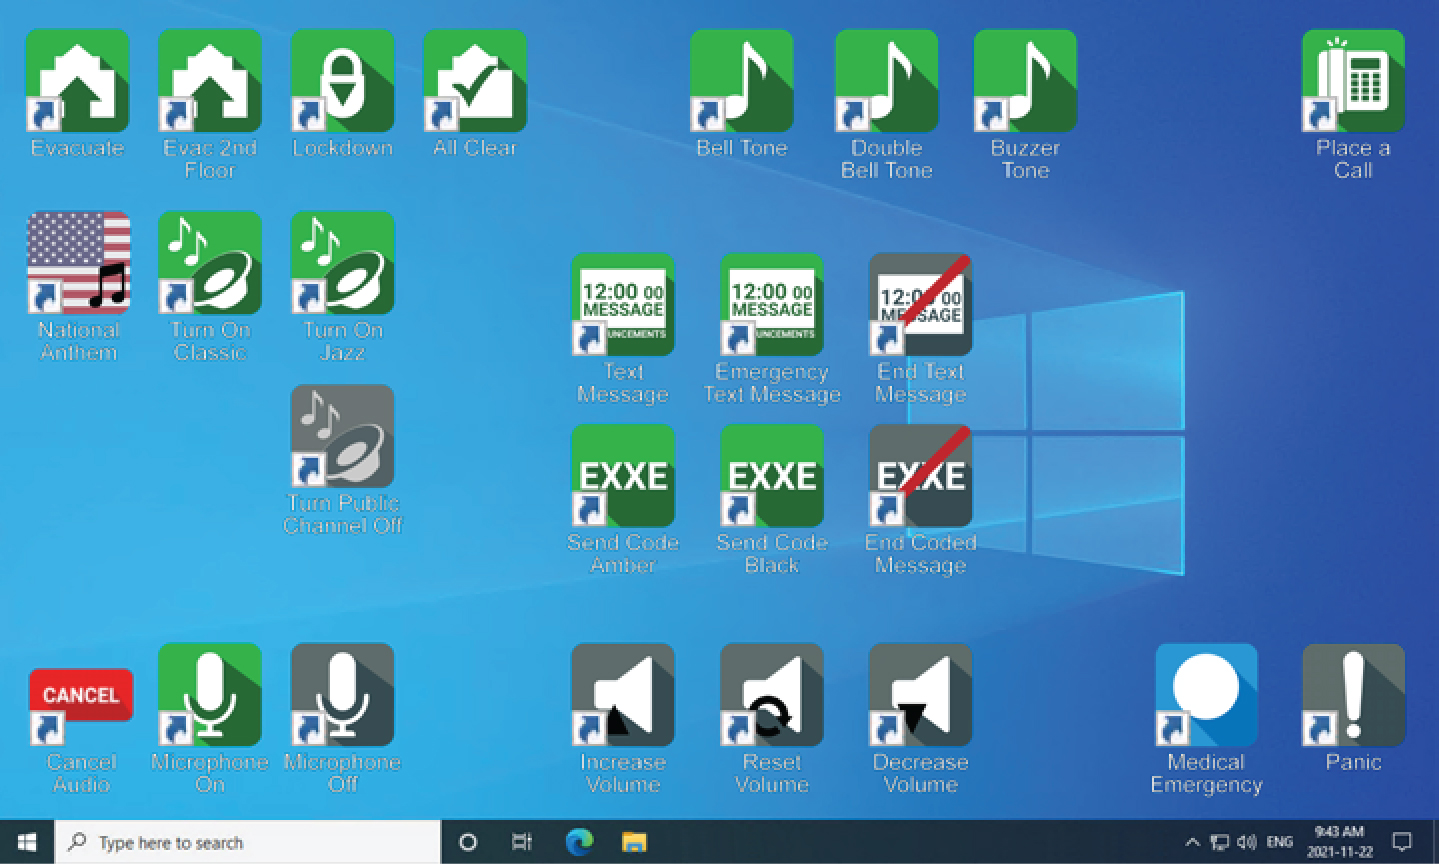The image size is (1439, 864).
Task: Select the Lockdown padlock icon
Action: tap(342, 81)
